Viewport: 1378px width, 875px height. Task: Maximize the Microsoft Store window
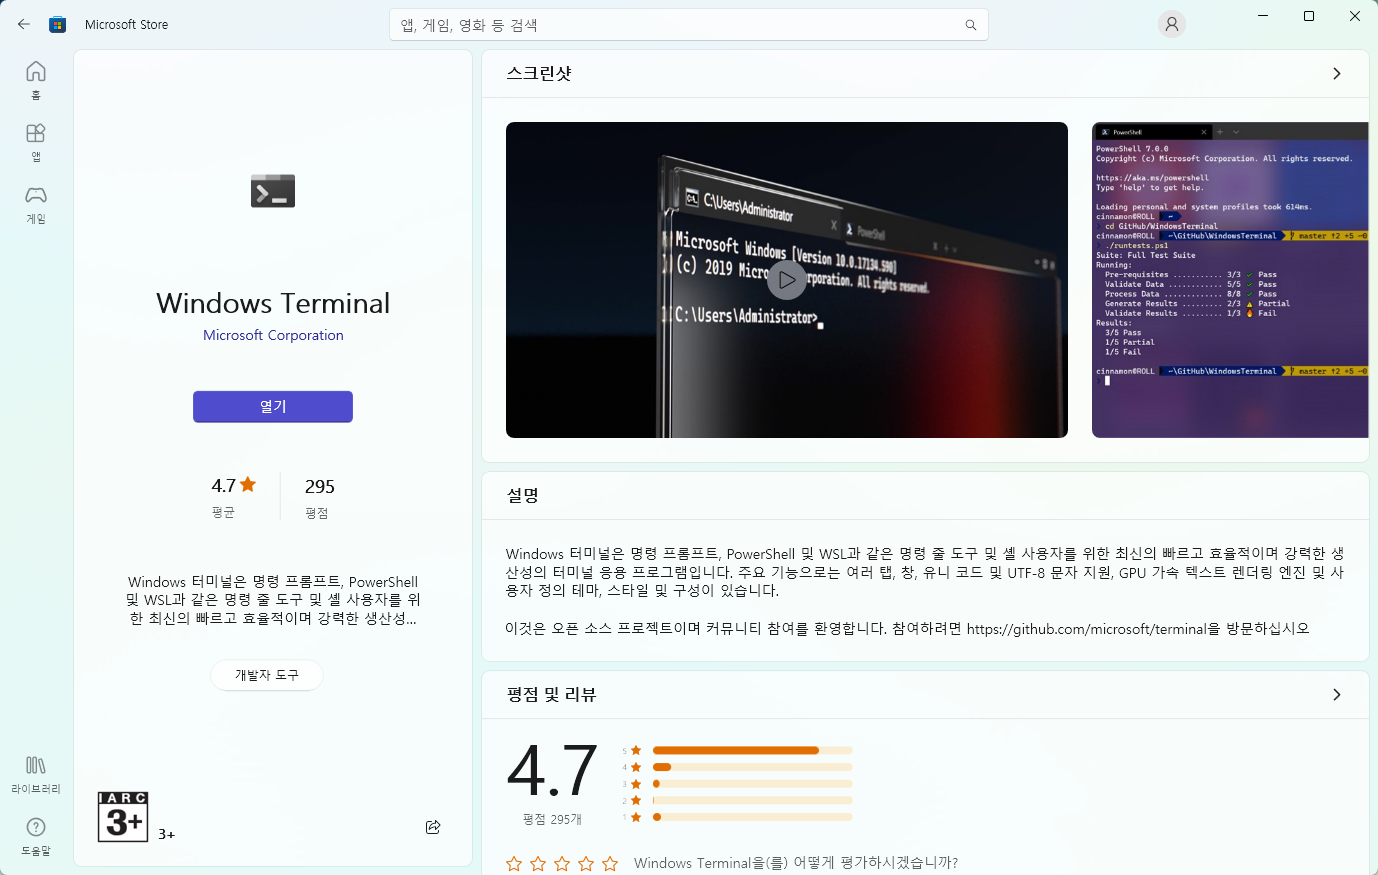(x=1309, y=16)
